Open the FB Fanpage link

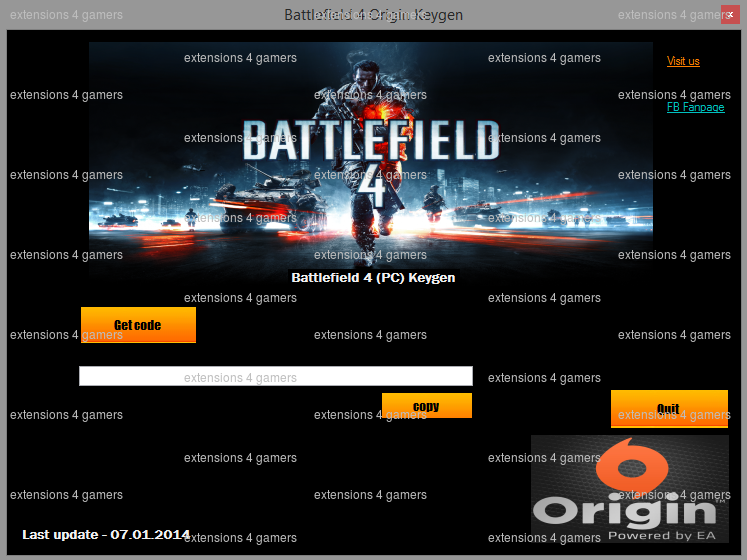(x=696, y=107)
